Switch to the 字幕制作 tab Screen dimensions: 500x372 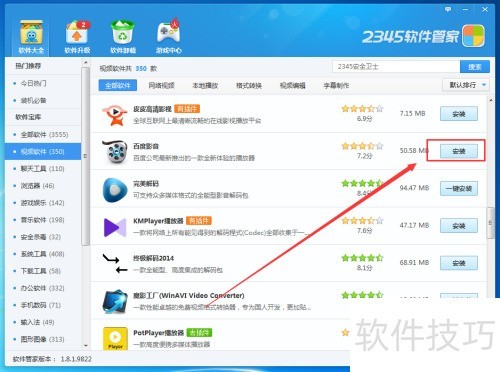point(336,86)
